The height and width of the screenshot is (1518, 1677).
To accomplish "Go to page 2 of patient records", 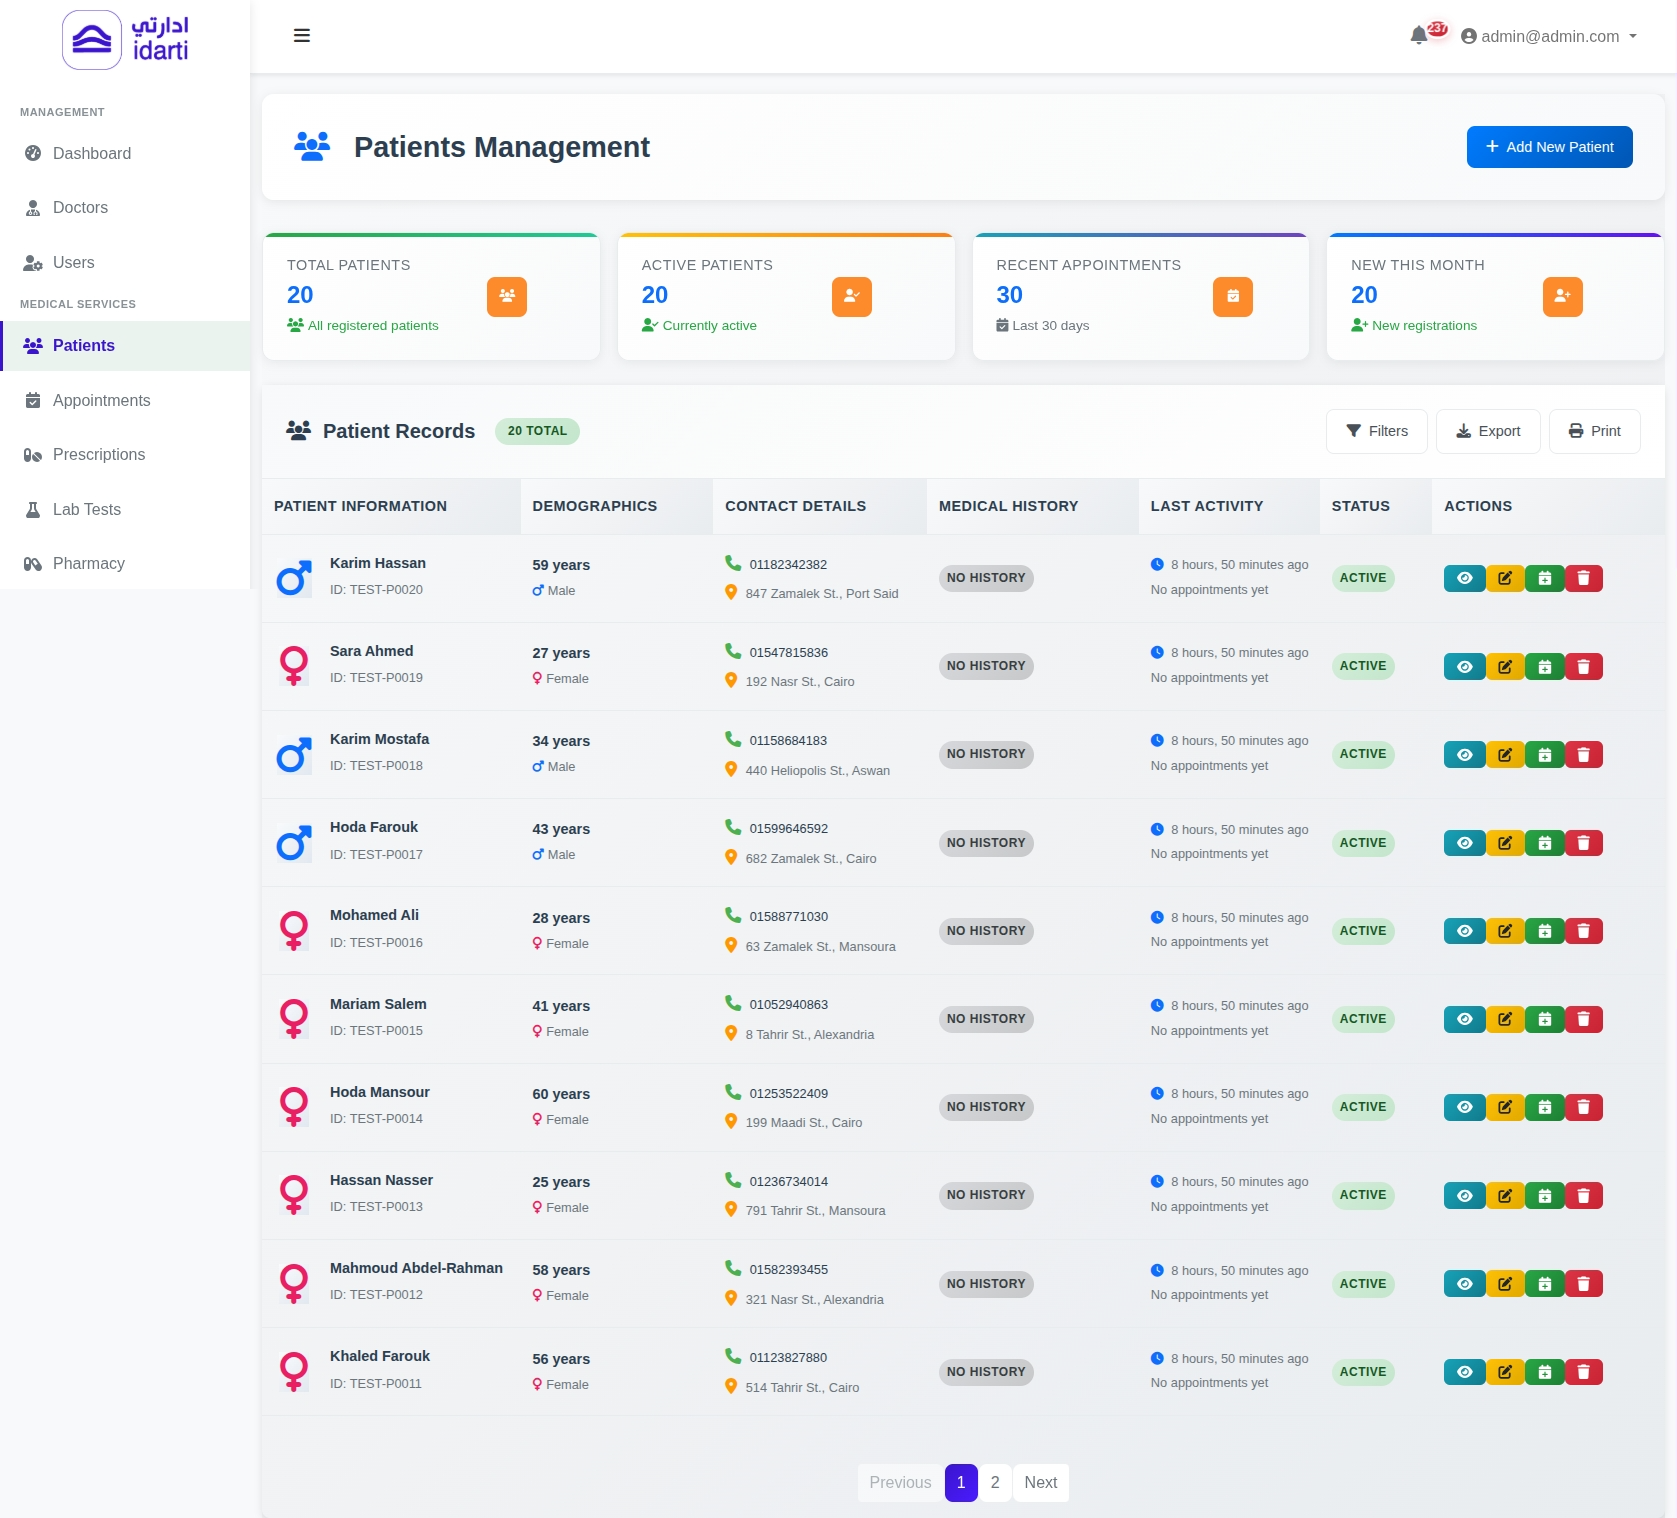I will pos(994,1482).
